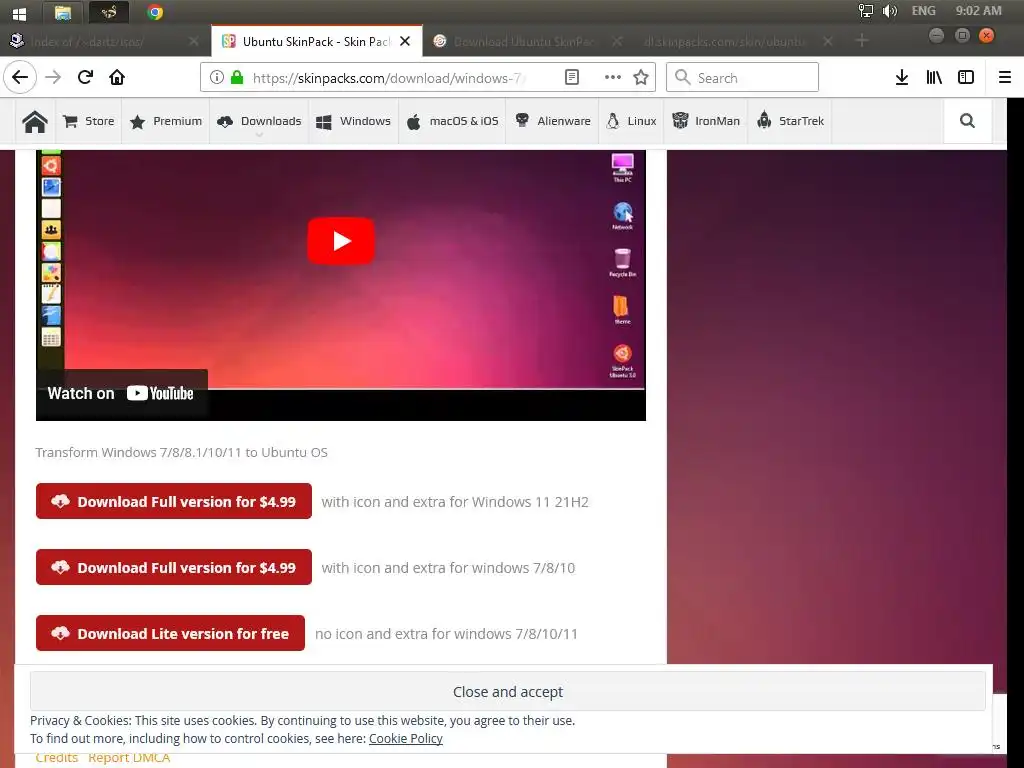Open the StarTrek menu item
Screen dimensions: 1024x768
pyautogui.click(x=790, y=121)
